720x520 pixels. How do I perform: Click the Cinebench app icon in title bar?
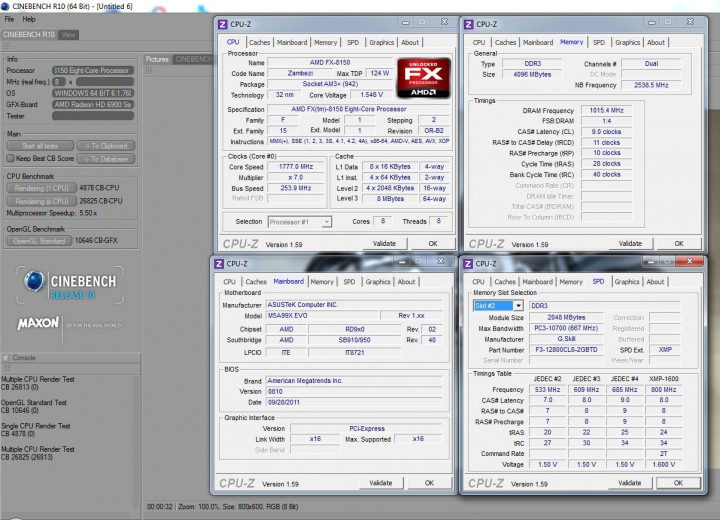[x=5, y=6]
